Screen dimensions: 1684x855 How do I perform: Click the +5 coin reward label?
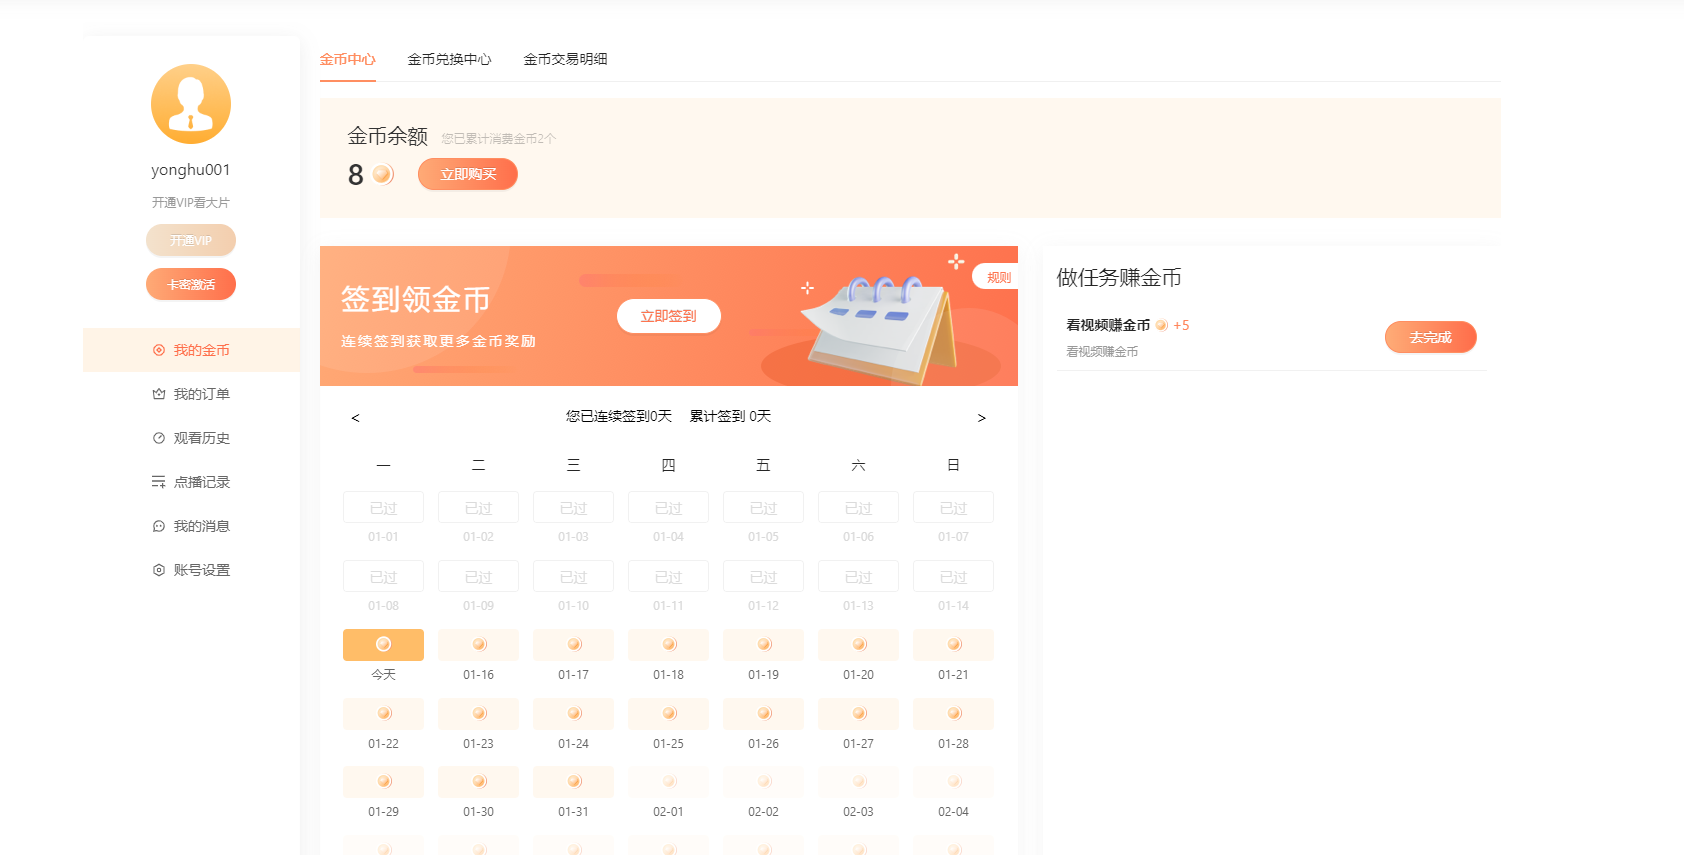[1181, 325]
